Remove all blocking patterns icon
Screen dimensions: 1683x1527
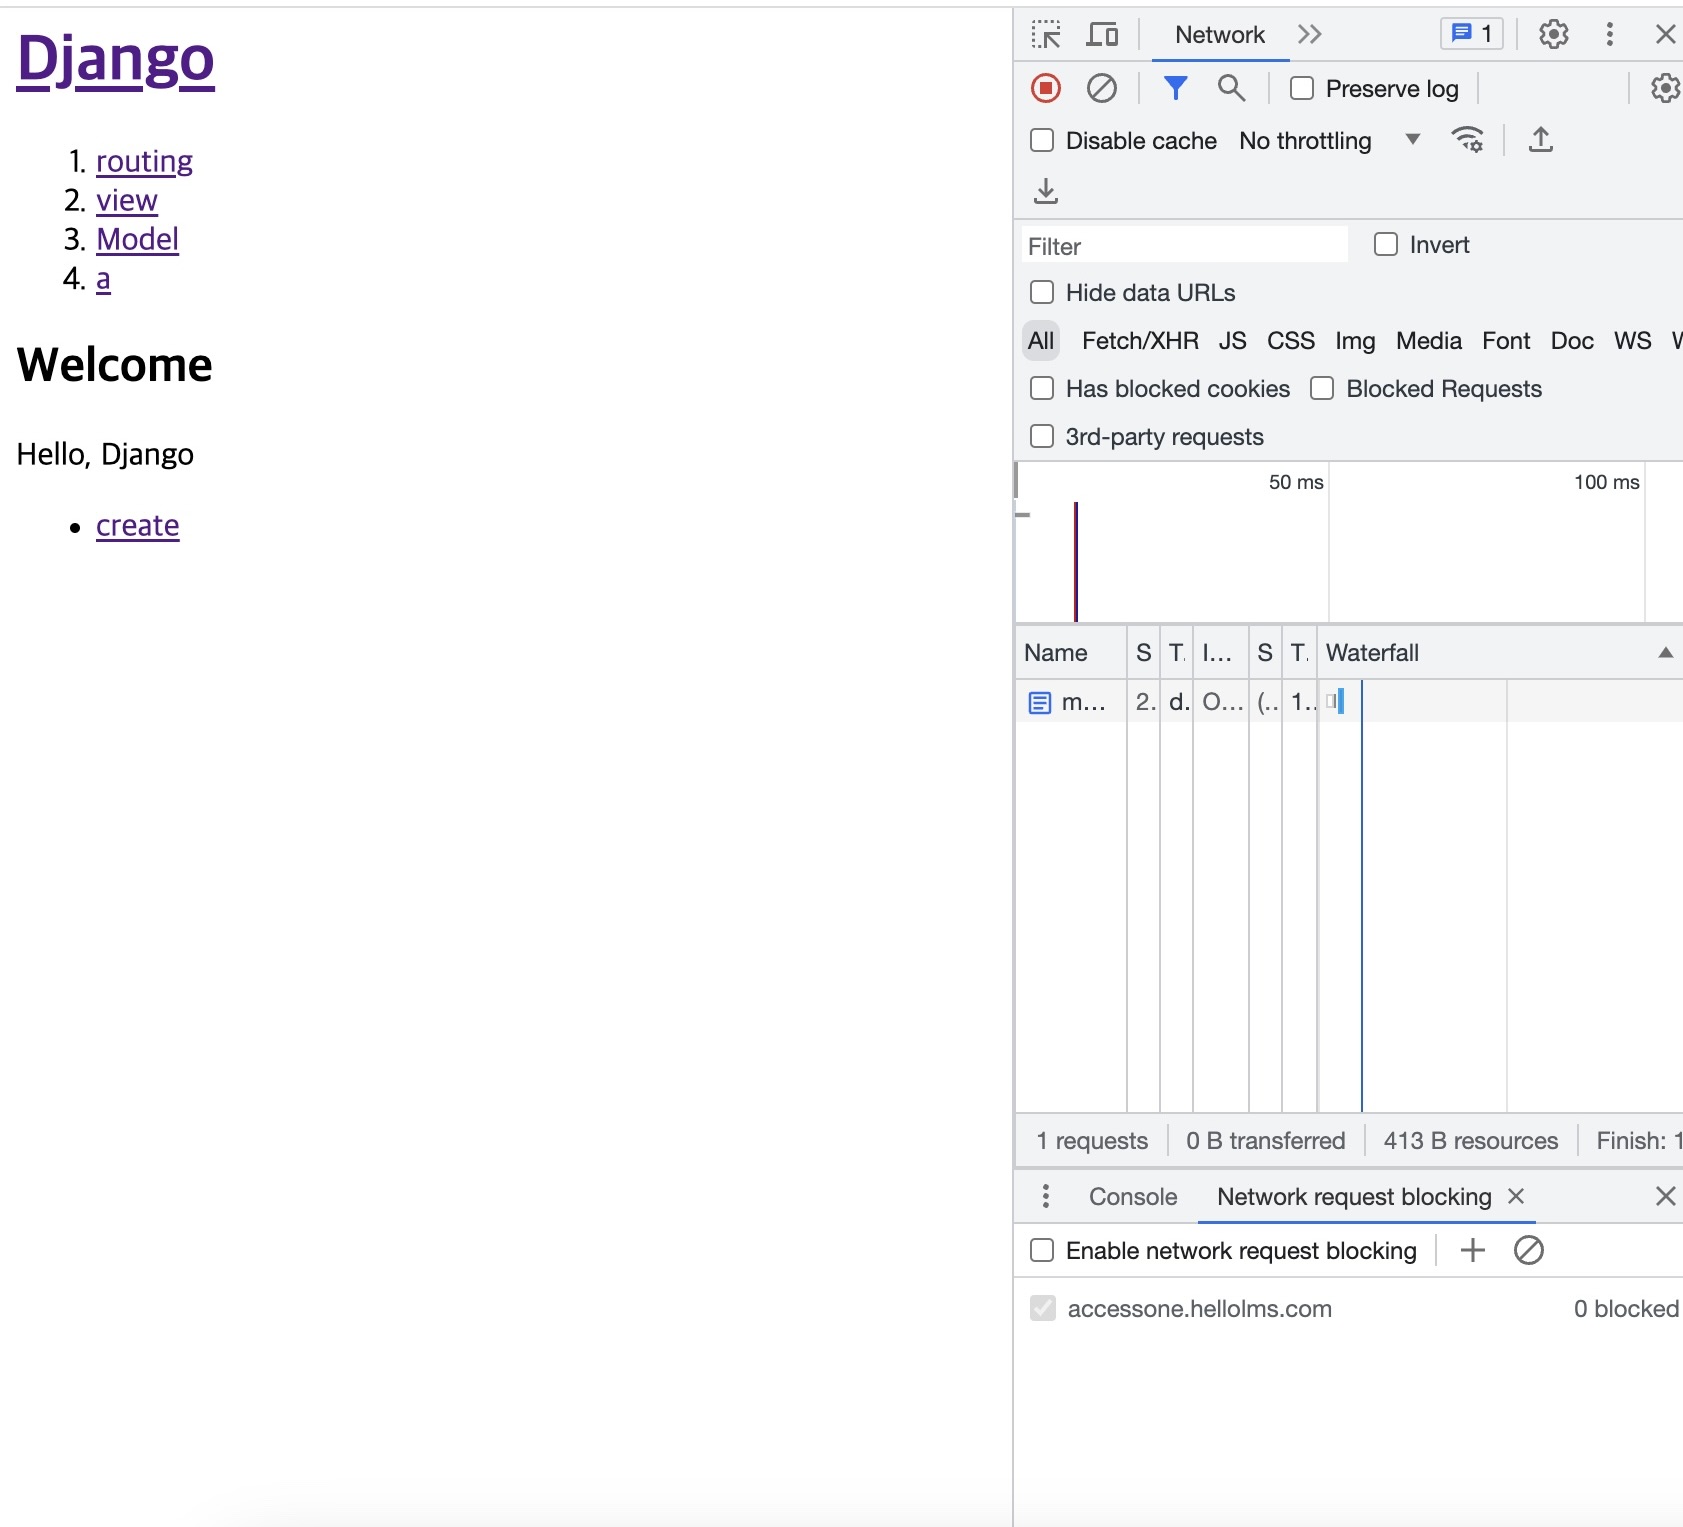point(1528,1250)
